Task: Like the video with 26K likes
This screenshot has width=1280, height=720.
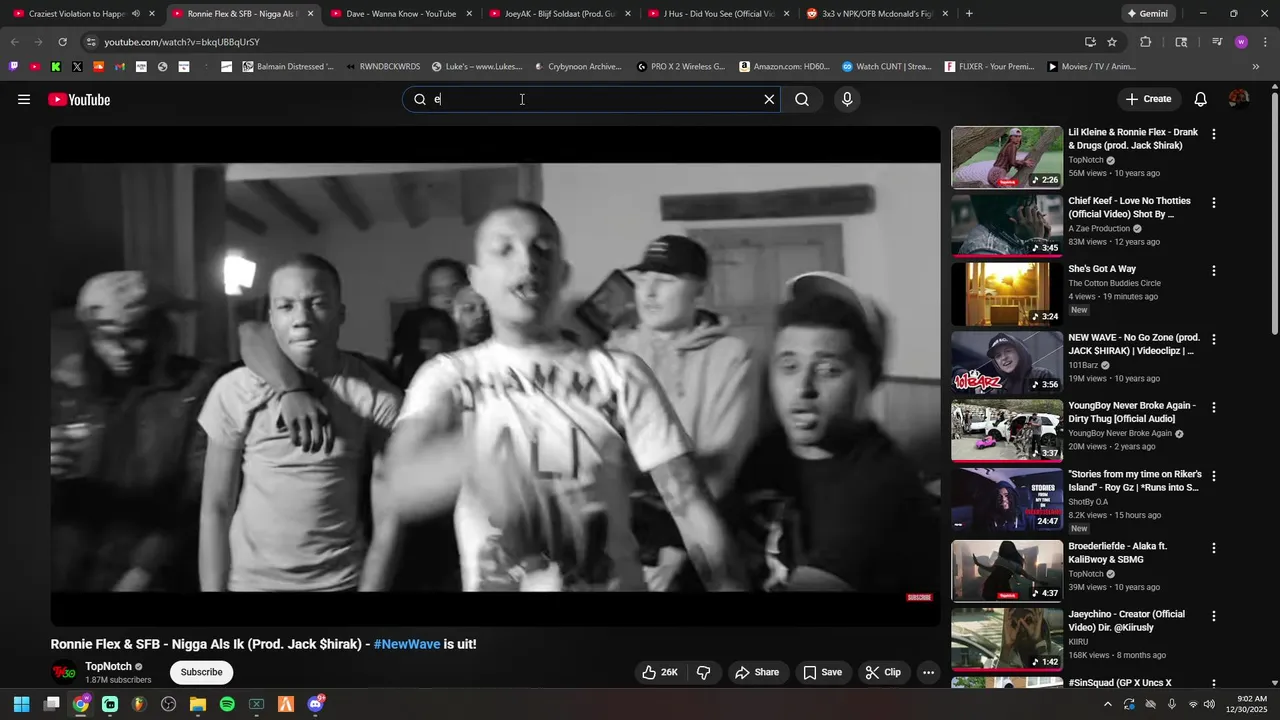Action: (x=660, y=672)
